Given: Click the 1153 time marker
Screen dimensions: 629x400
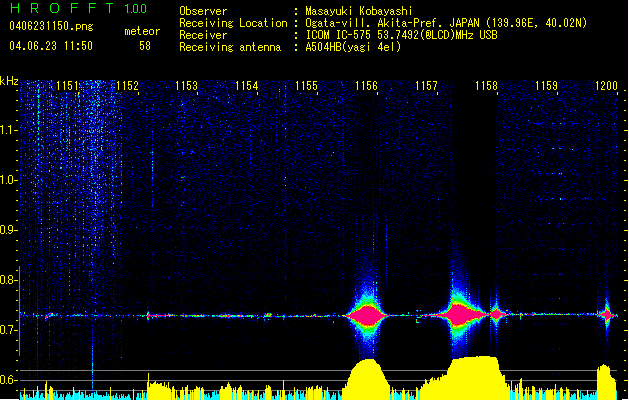Looking at the screenshot, I should pyautogui.click(x=187, y=86).
